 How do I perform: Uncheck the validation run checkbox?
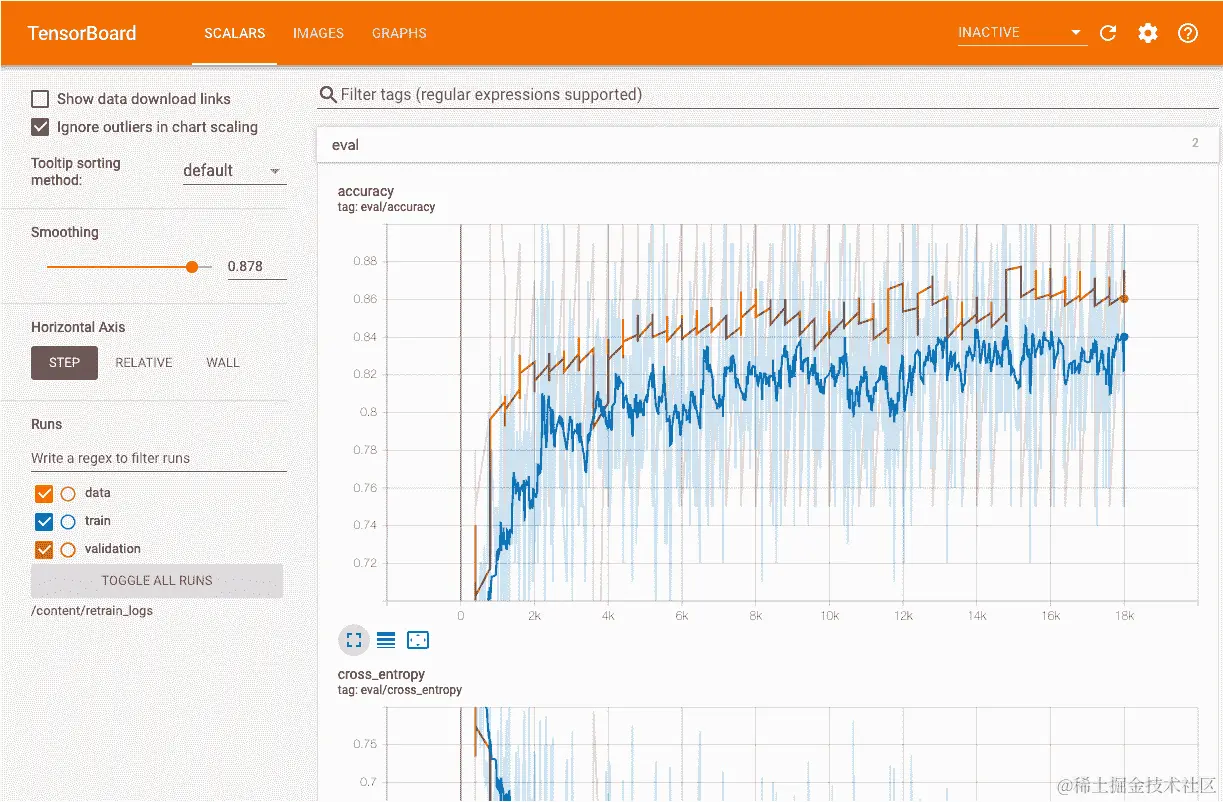[x=44, y=549]
